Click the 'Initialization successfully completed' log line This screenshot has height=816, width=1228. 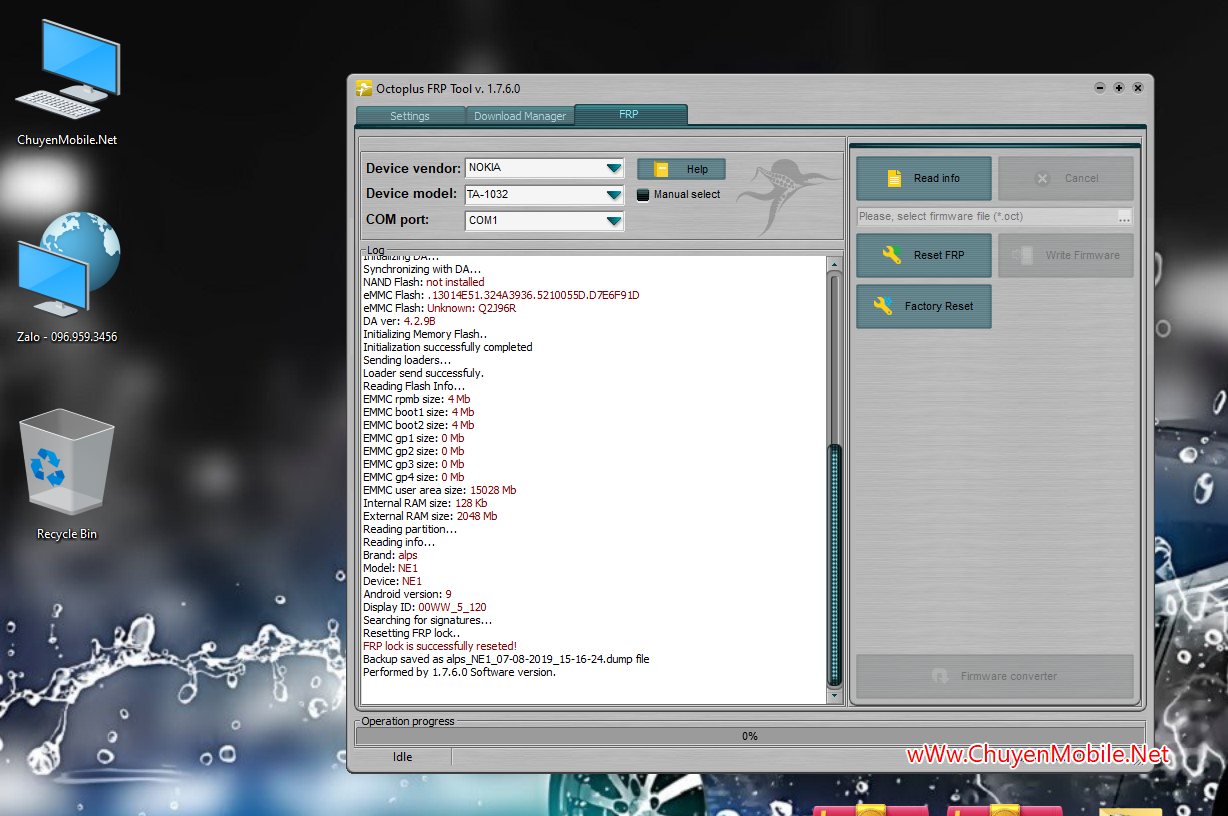coord(448,347)
